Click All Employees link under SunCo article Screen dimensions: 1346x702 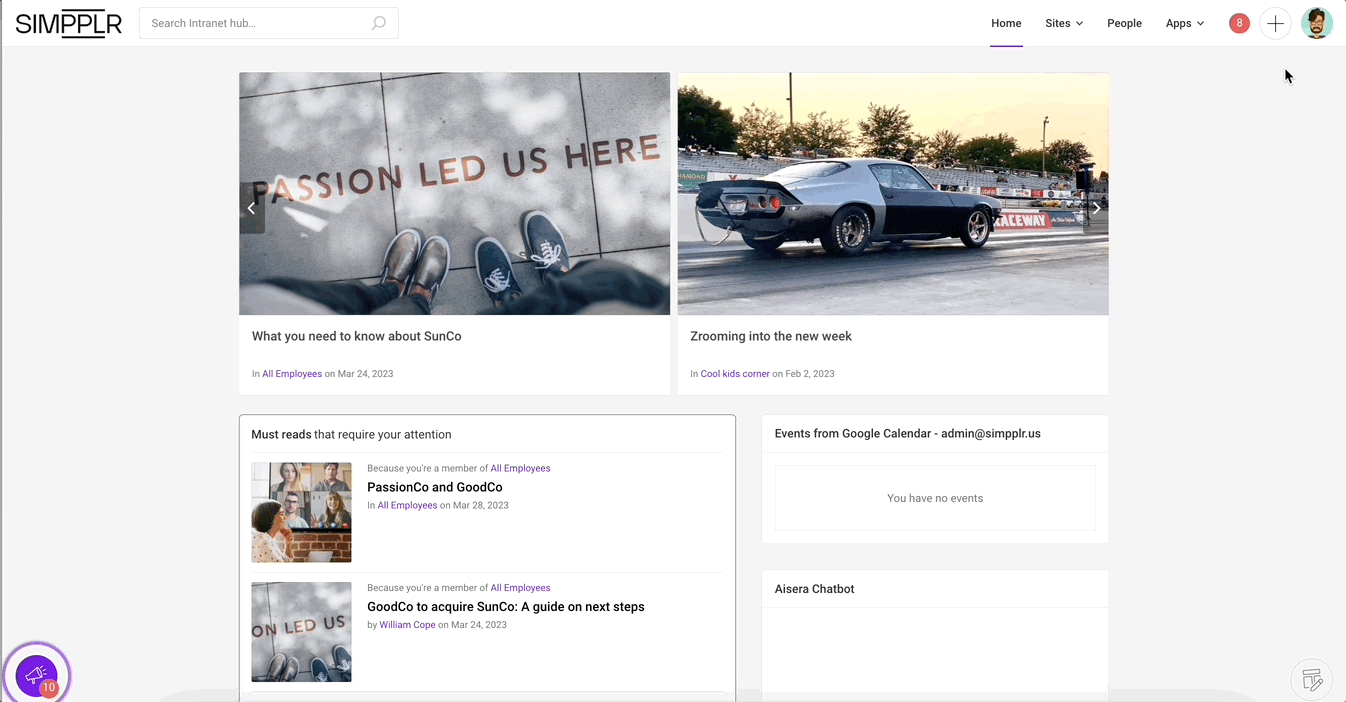tap(292, 374)
